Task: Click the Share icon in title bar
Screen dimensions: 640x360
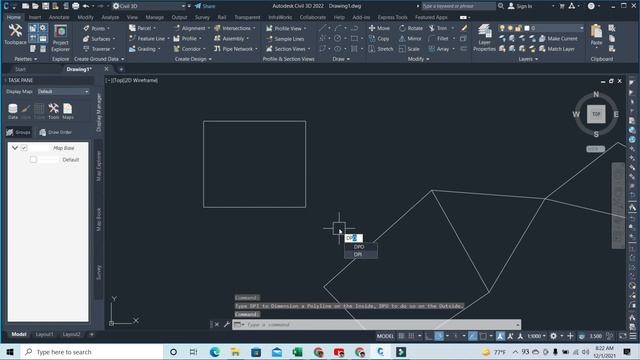Action: pyautogui.click(x=204, y=6)
